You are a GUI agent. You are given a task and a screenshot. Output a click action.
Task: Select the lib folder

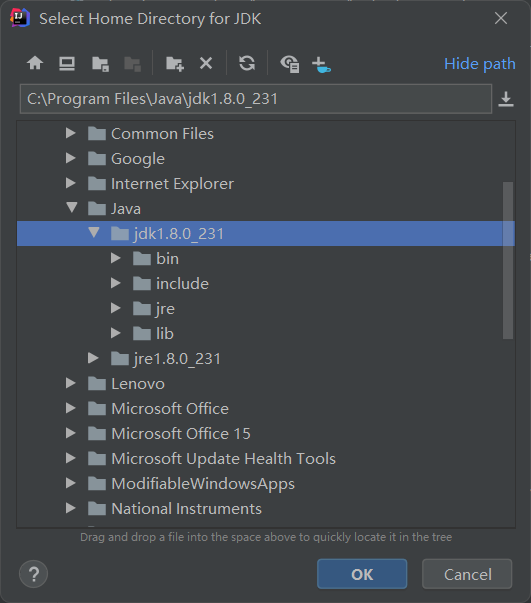tap(165, 334)
